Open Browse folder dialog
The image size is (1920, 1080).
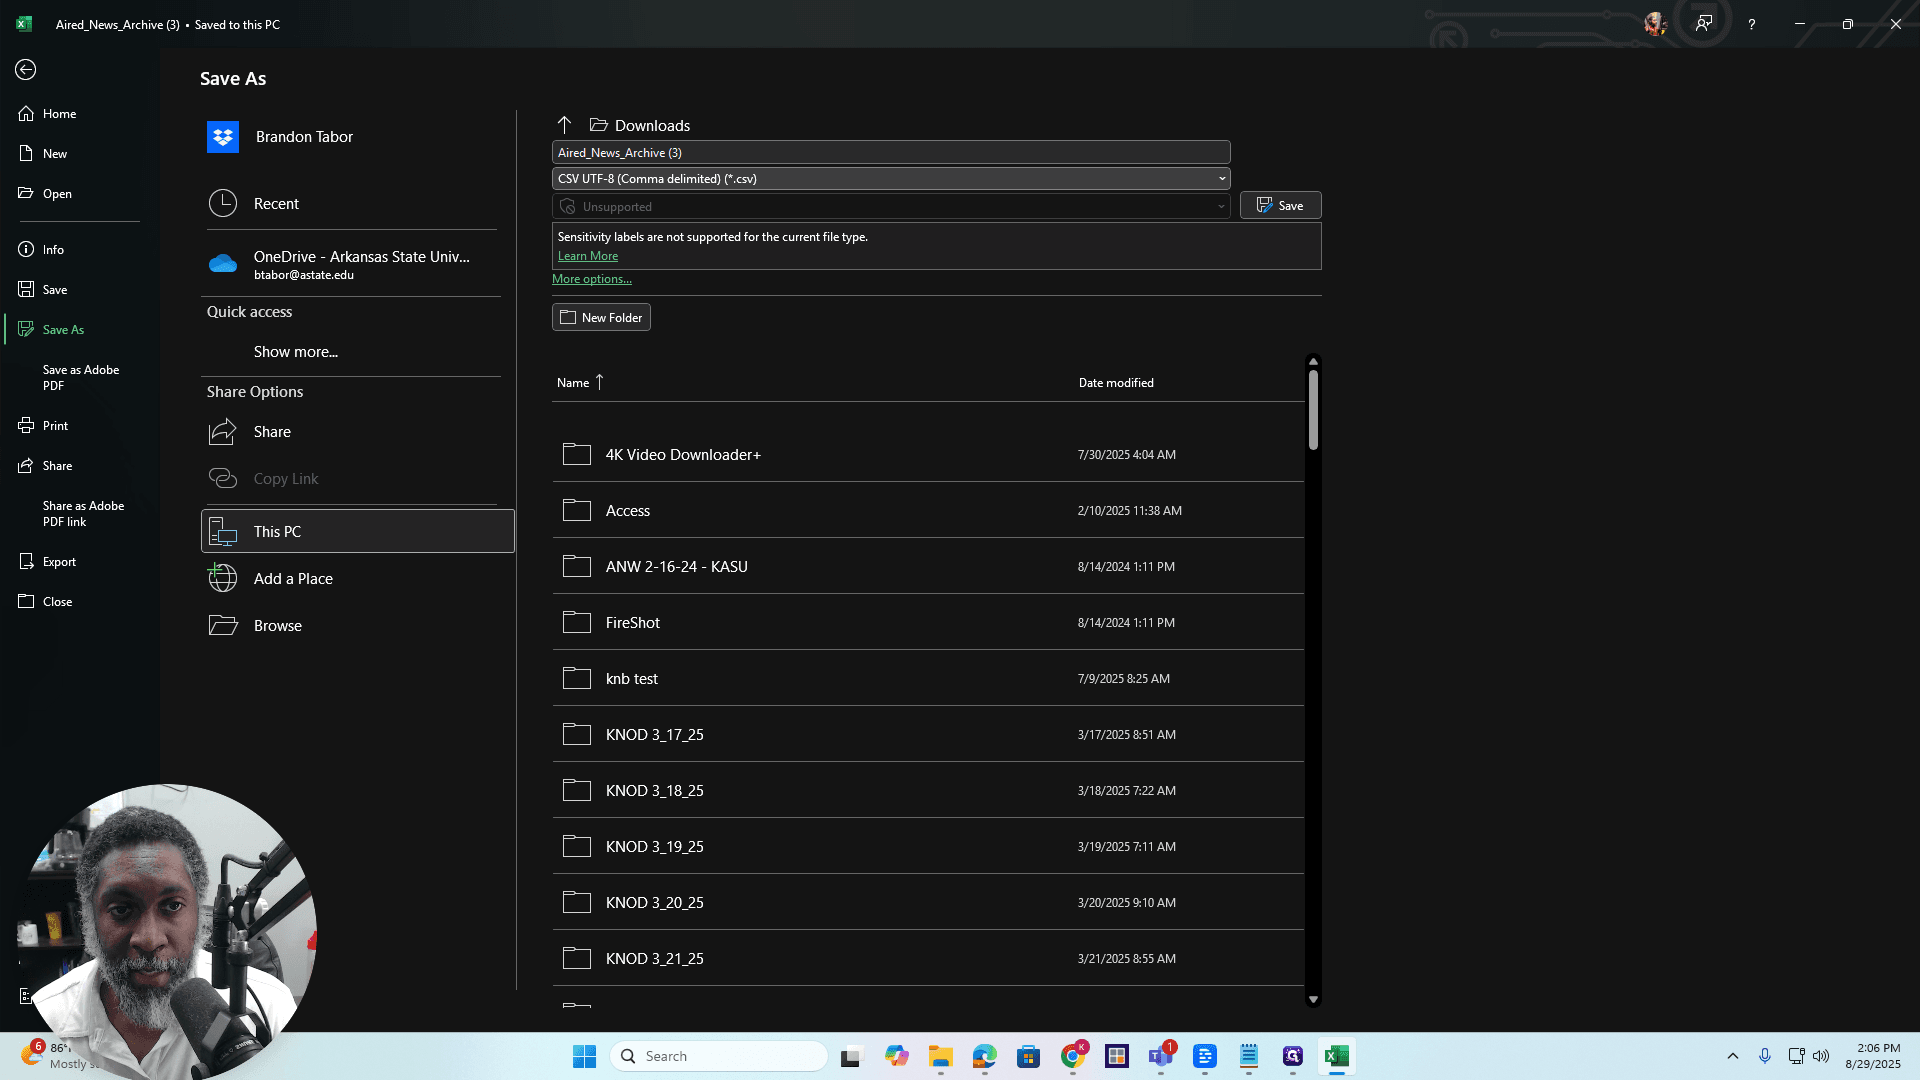(x=357, y=626)
